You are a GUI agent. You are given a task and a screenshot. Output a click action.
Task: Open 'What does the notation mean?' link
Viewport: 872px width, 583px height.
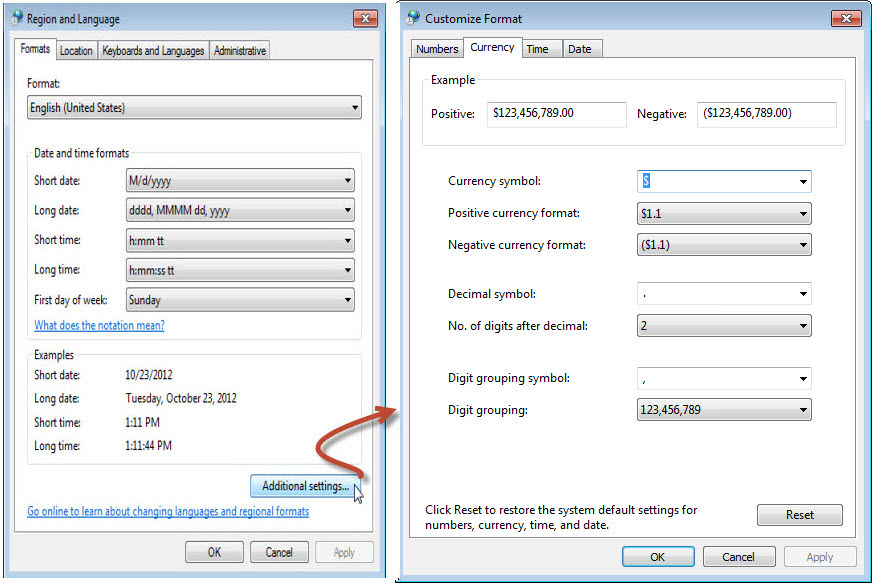click(x=99, y=326)
